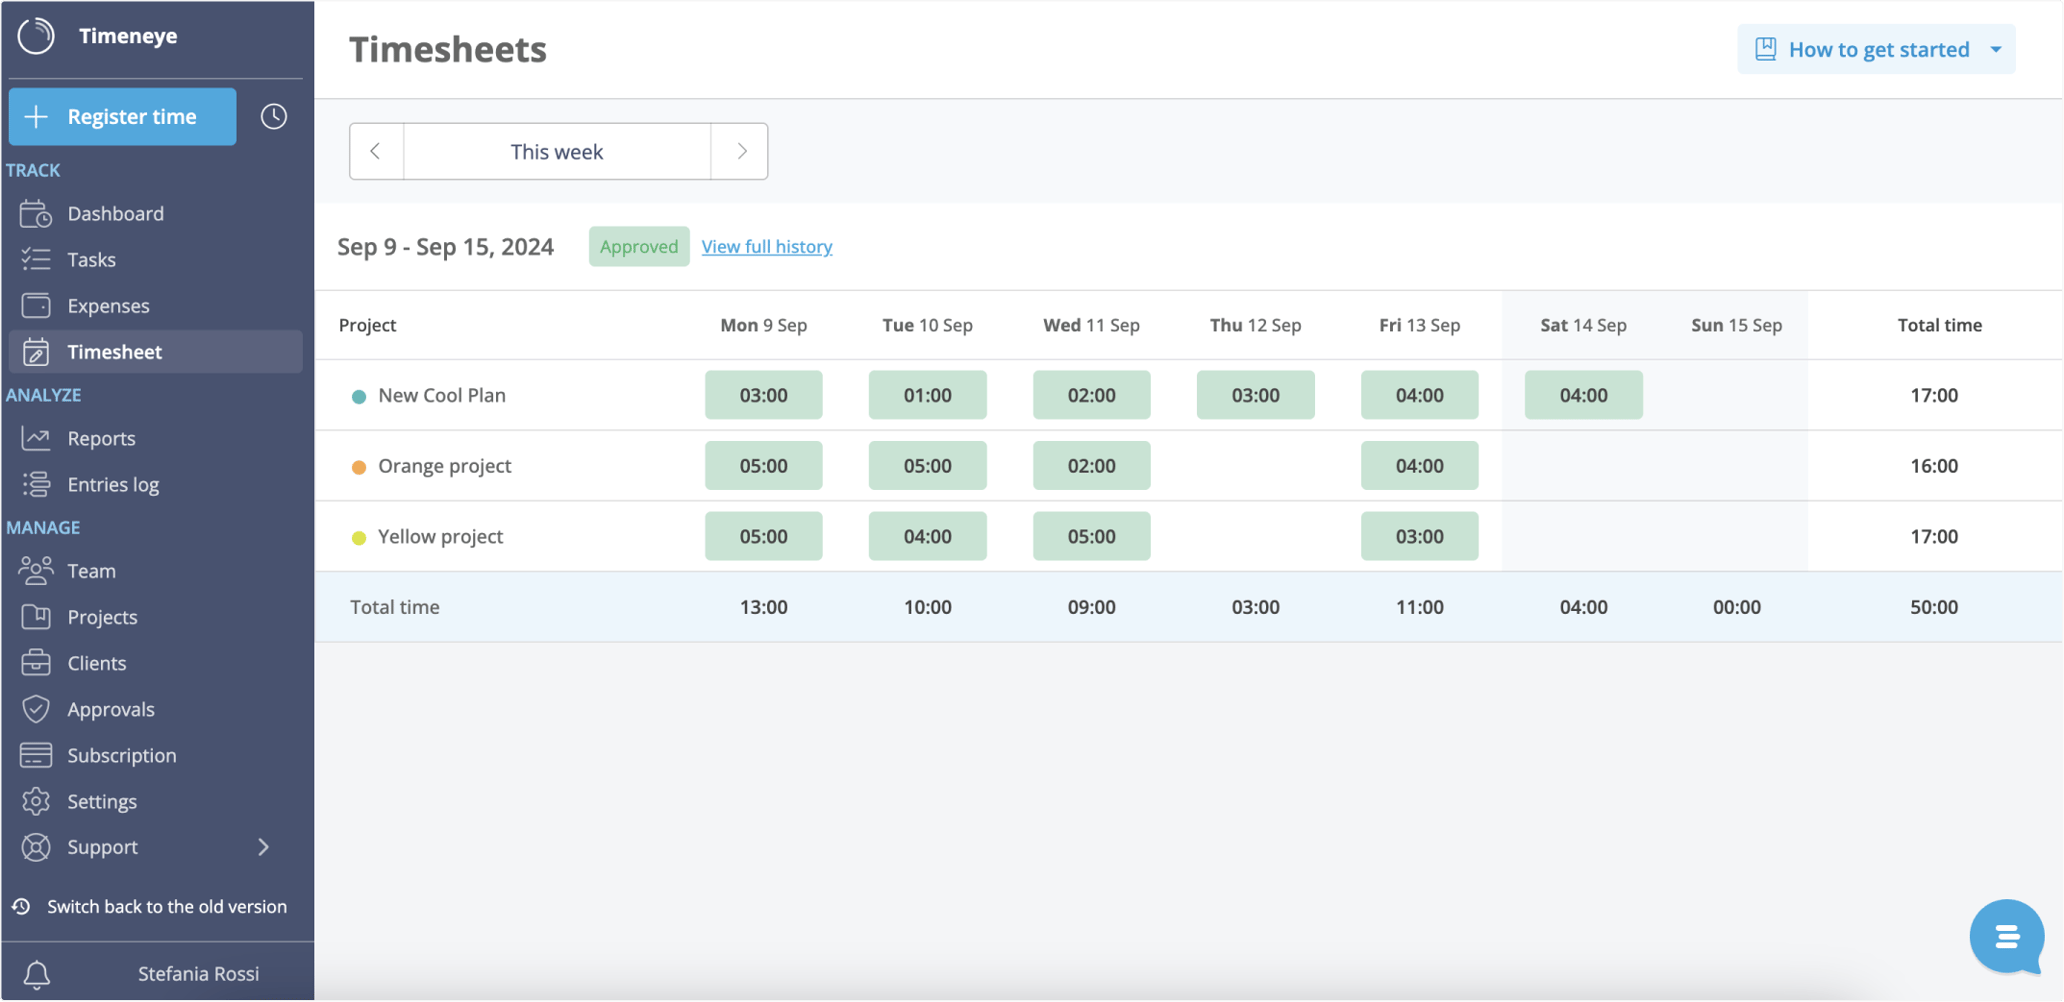Open the How to get started dropdown
Screen dimensions: 2064x1002
[x=1876, y=48]
